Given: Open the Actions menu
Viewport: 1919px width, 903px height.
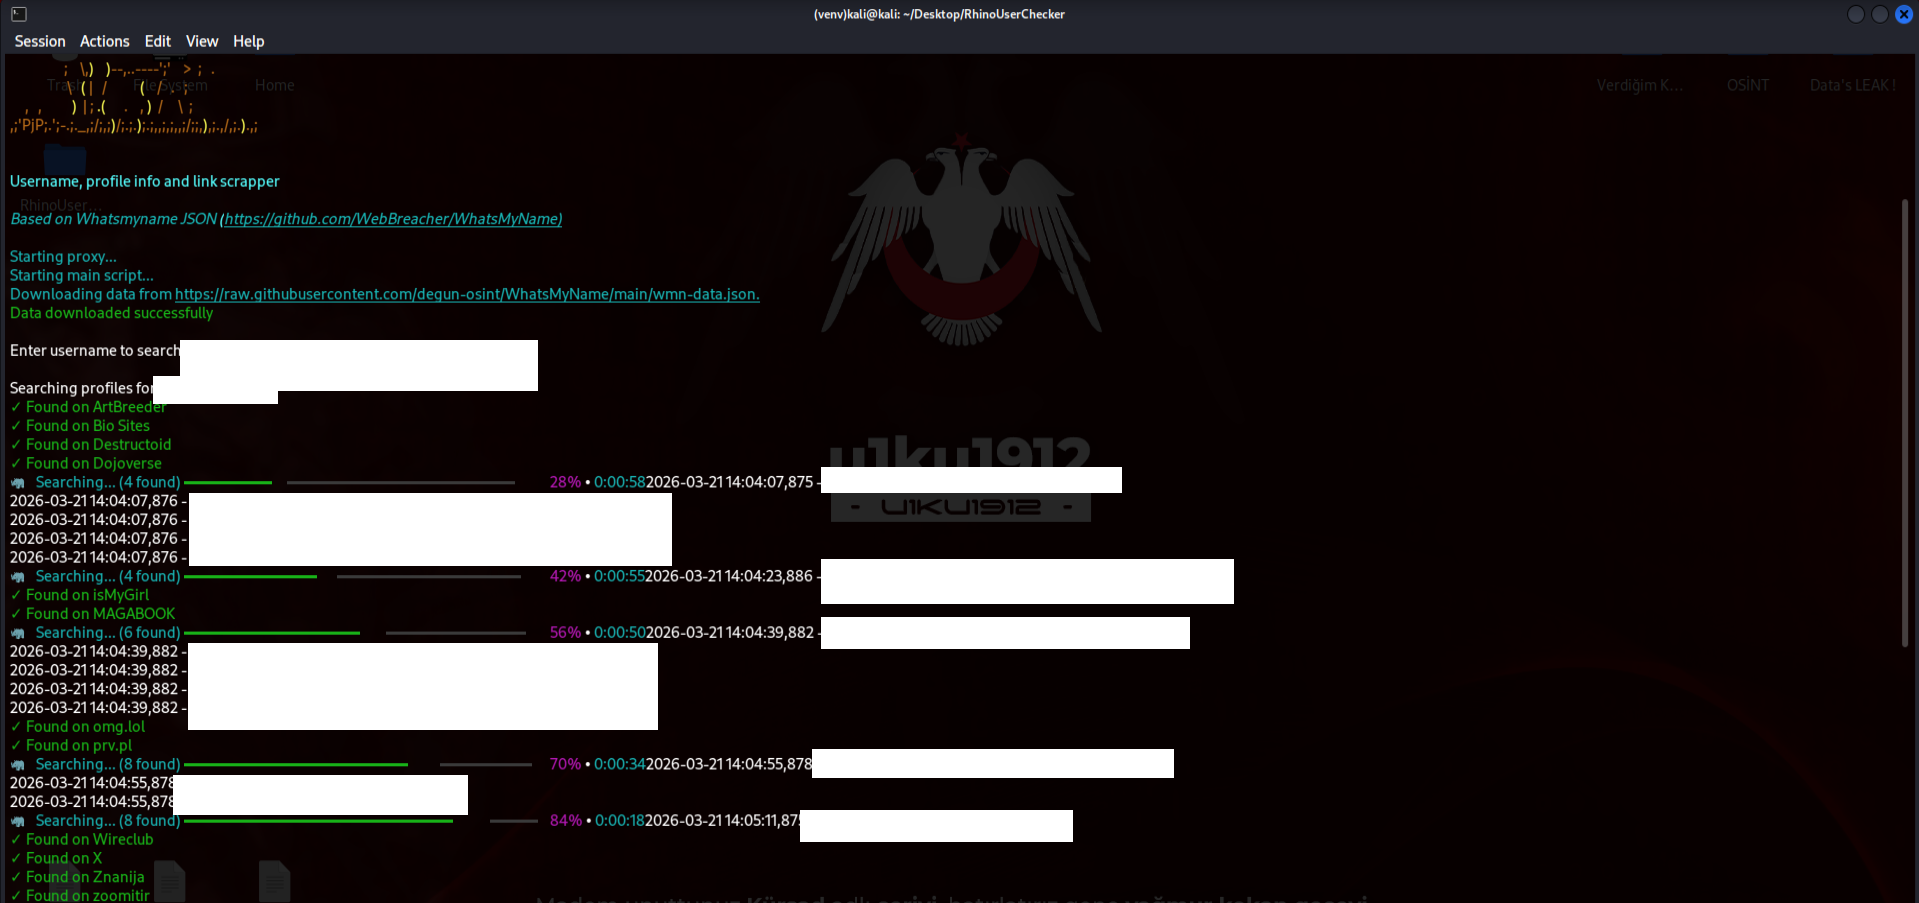Looking at the screenshot, I should pos(105,41).
